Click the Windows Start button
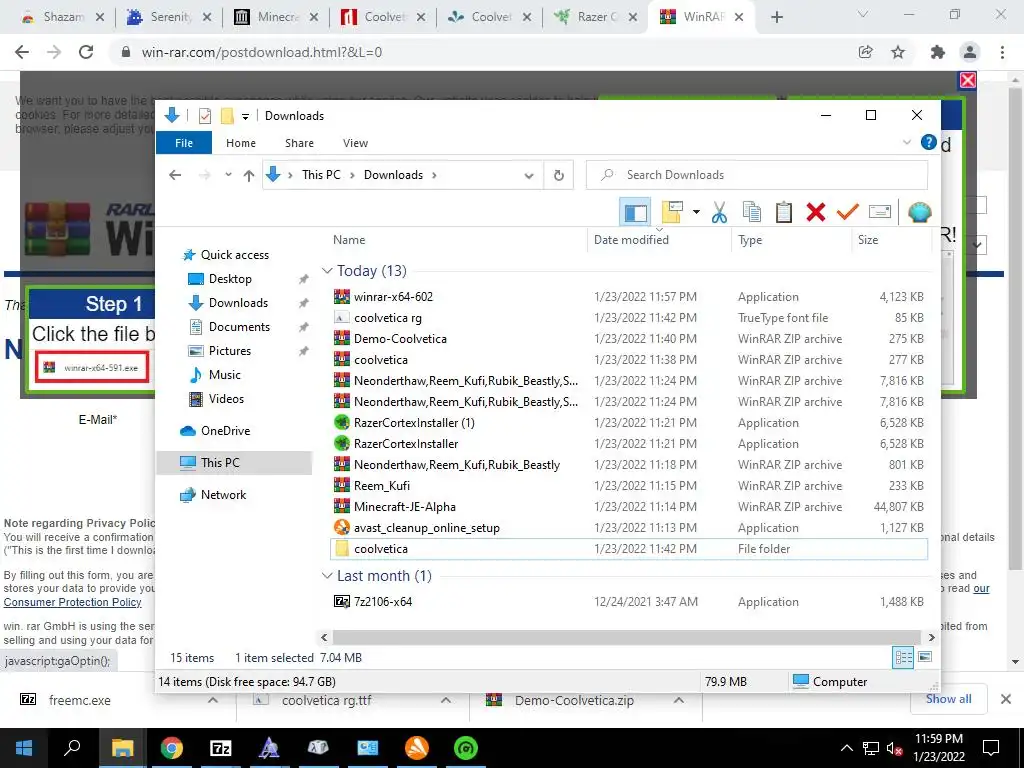The height and width of the screenshot is (768, 1024). (24, 748)
